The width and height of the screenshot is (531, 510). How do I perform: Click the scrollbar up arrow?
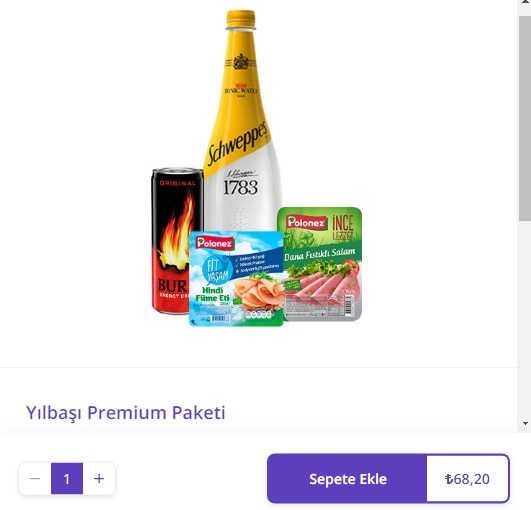point(525,2)
